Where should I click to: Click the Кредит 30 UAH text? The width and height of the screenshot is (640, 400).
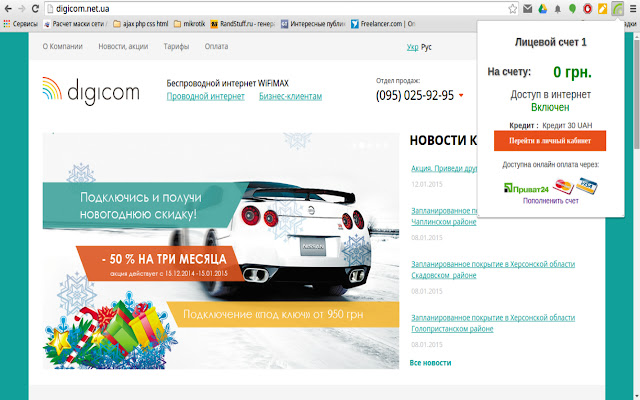point(567,125)
